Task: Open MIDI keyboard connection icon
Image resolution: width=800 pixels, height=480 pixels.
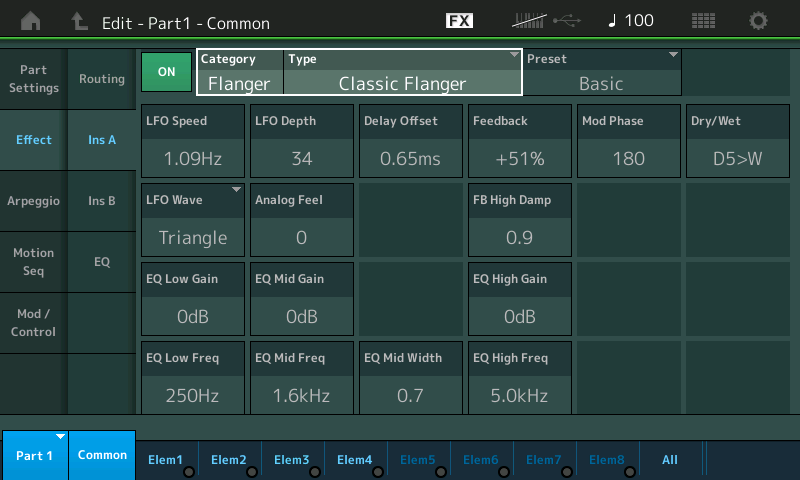Action: 529,21
